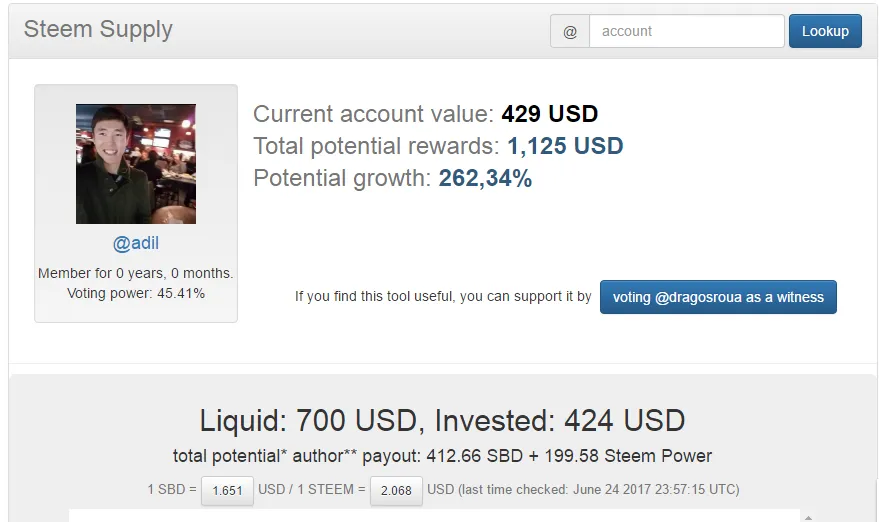The image size is (879, 522).
Task: Click the 429 USD current account value
Action: click(549, 114)
